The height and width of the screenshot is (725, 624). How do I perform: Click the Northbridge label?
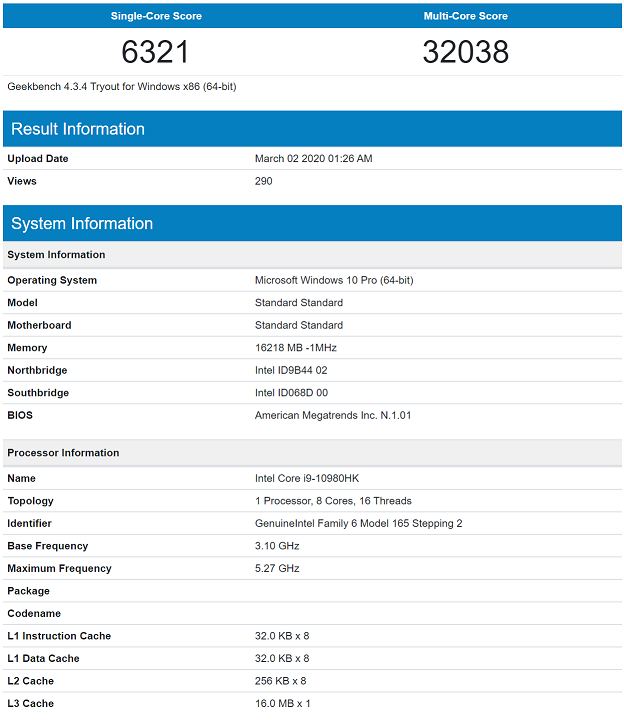[37, 370]
